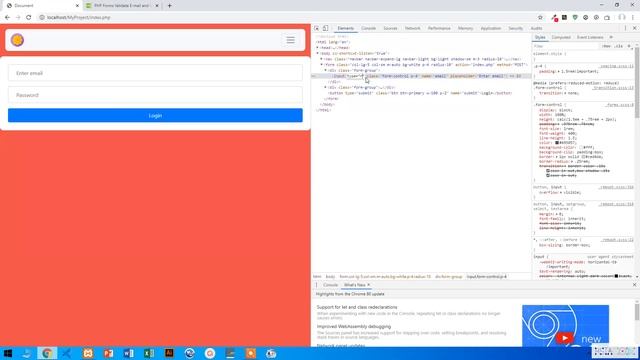
Task: Focus the Enter email field
Action: pos(155,73)
